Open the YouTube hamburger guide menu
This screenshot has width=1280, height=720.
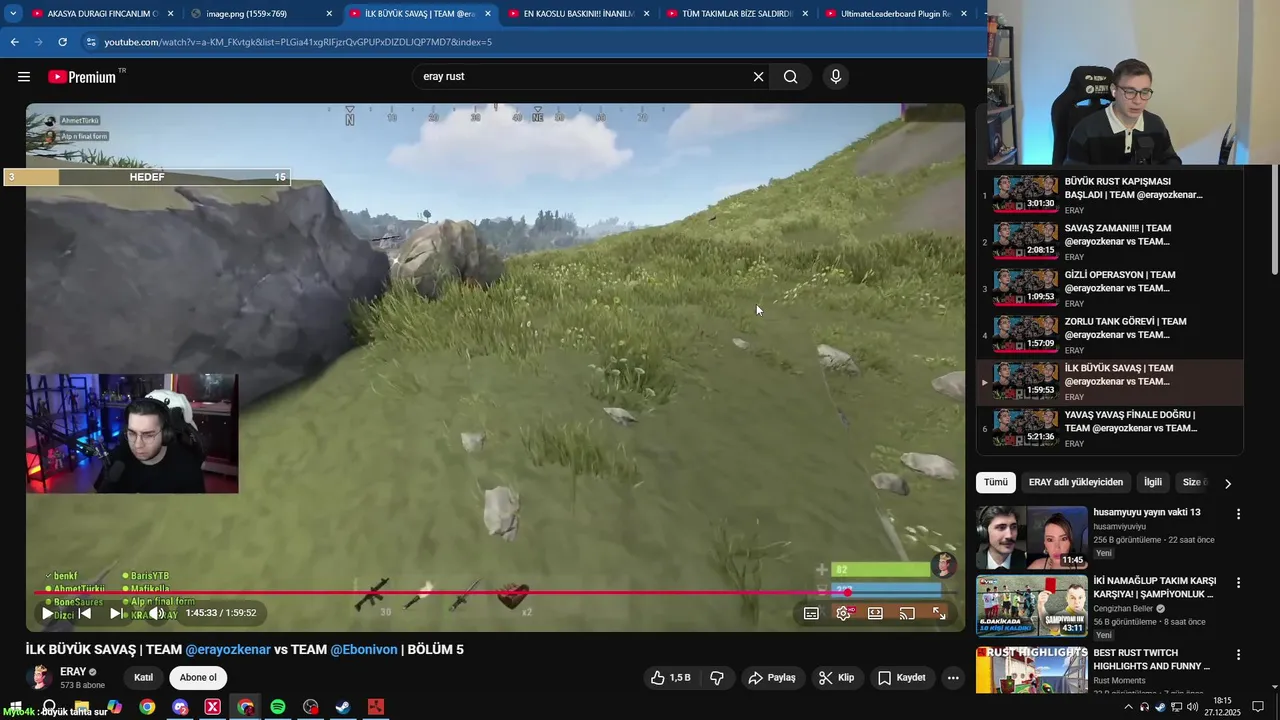point(24,77)
